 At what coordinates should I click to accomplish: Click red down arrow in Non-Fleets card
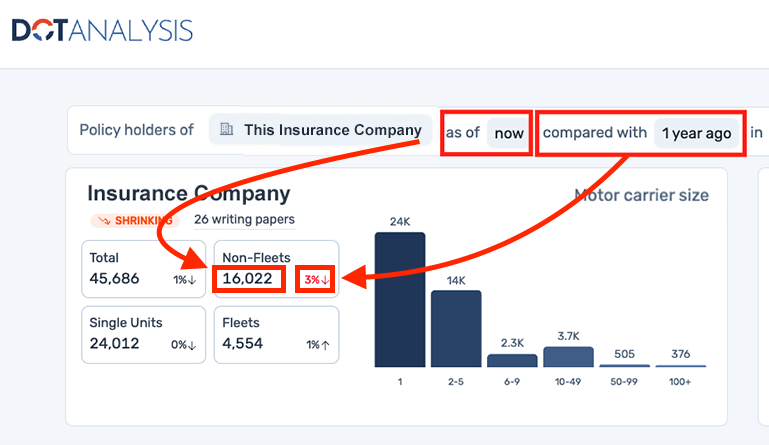(325, 280)
